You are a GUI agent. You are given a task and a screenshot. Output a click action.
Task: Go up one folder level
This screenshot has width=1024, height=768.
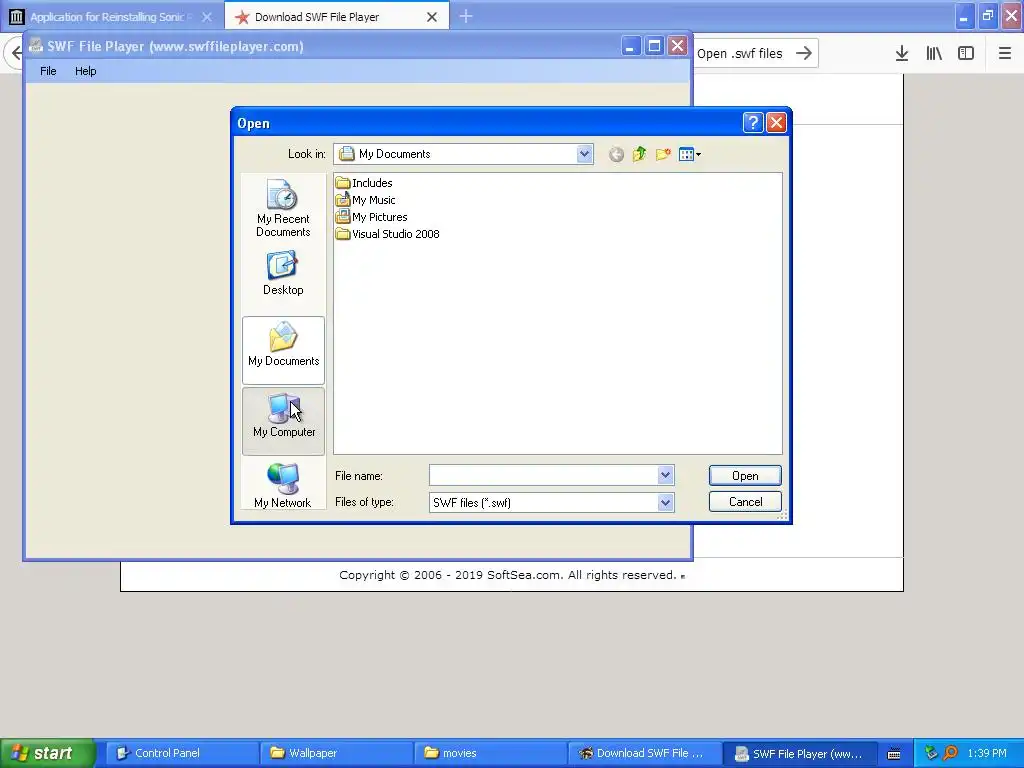[x=639, y=154]
